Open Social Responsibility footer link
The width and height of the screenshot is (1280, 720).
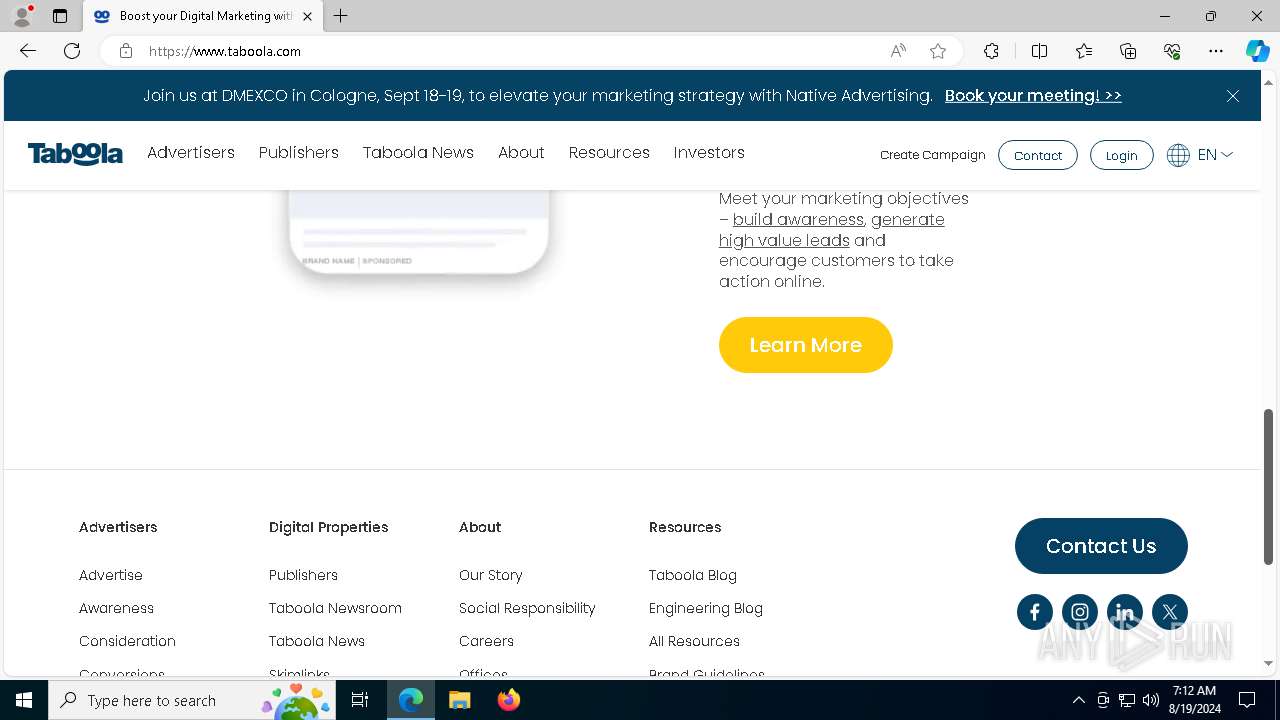pos(527,608)
